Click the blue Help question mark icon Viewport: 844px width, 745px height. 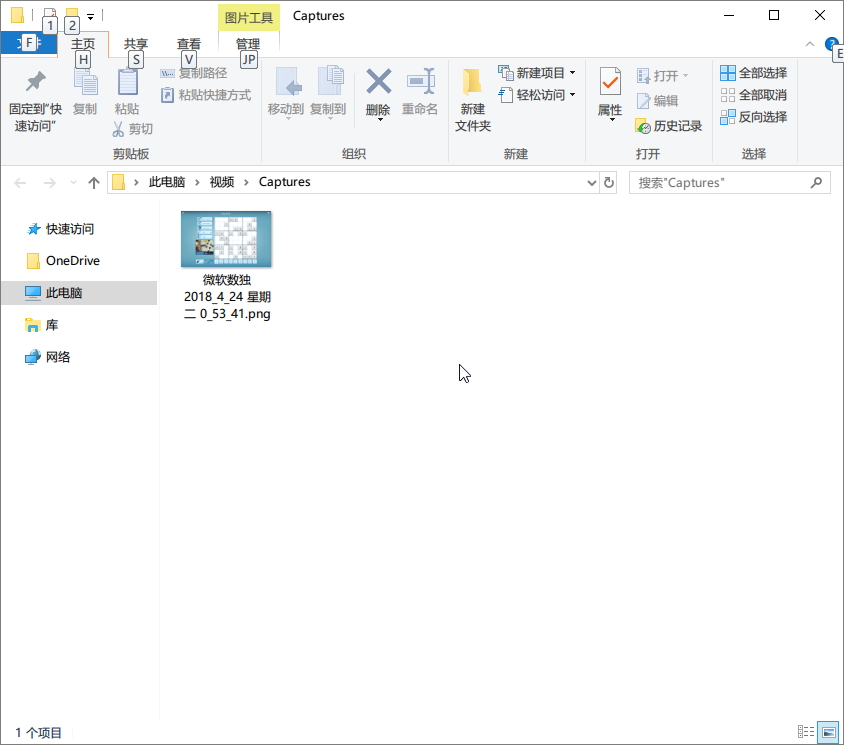tap(831, 44)
